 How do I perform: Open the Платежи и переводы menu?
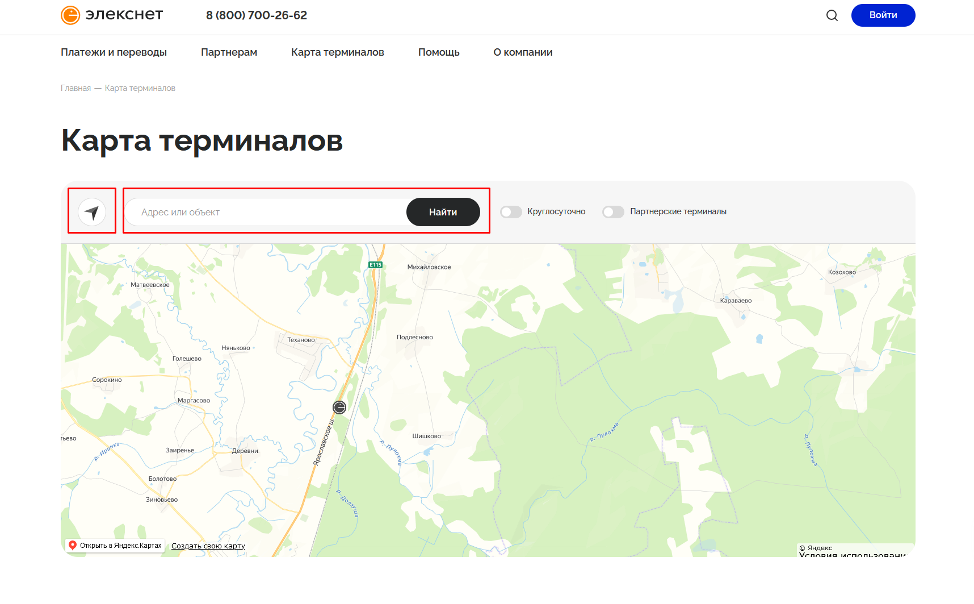tap(113, 52)
